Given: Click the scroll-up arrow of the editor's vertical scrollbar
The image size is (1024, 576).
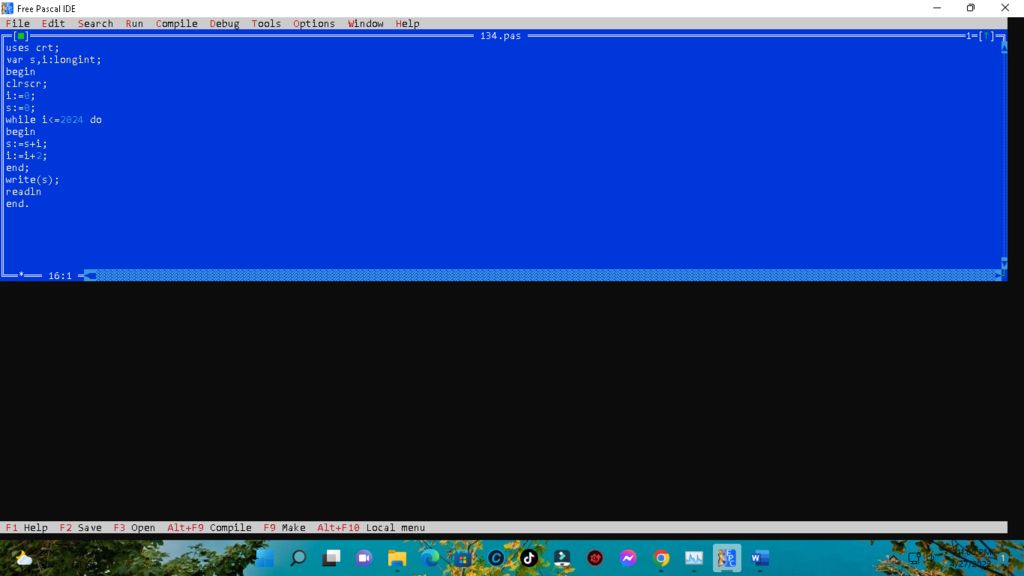Looking at the screenshot, I should [x=1004, y=47].
